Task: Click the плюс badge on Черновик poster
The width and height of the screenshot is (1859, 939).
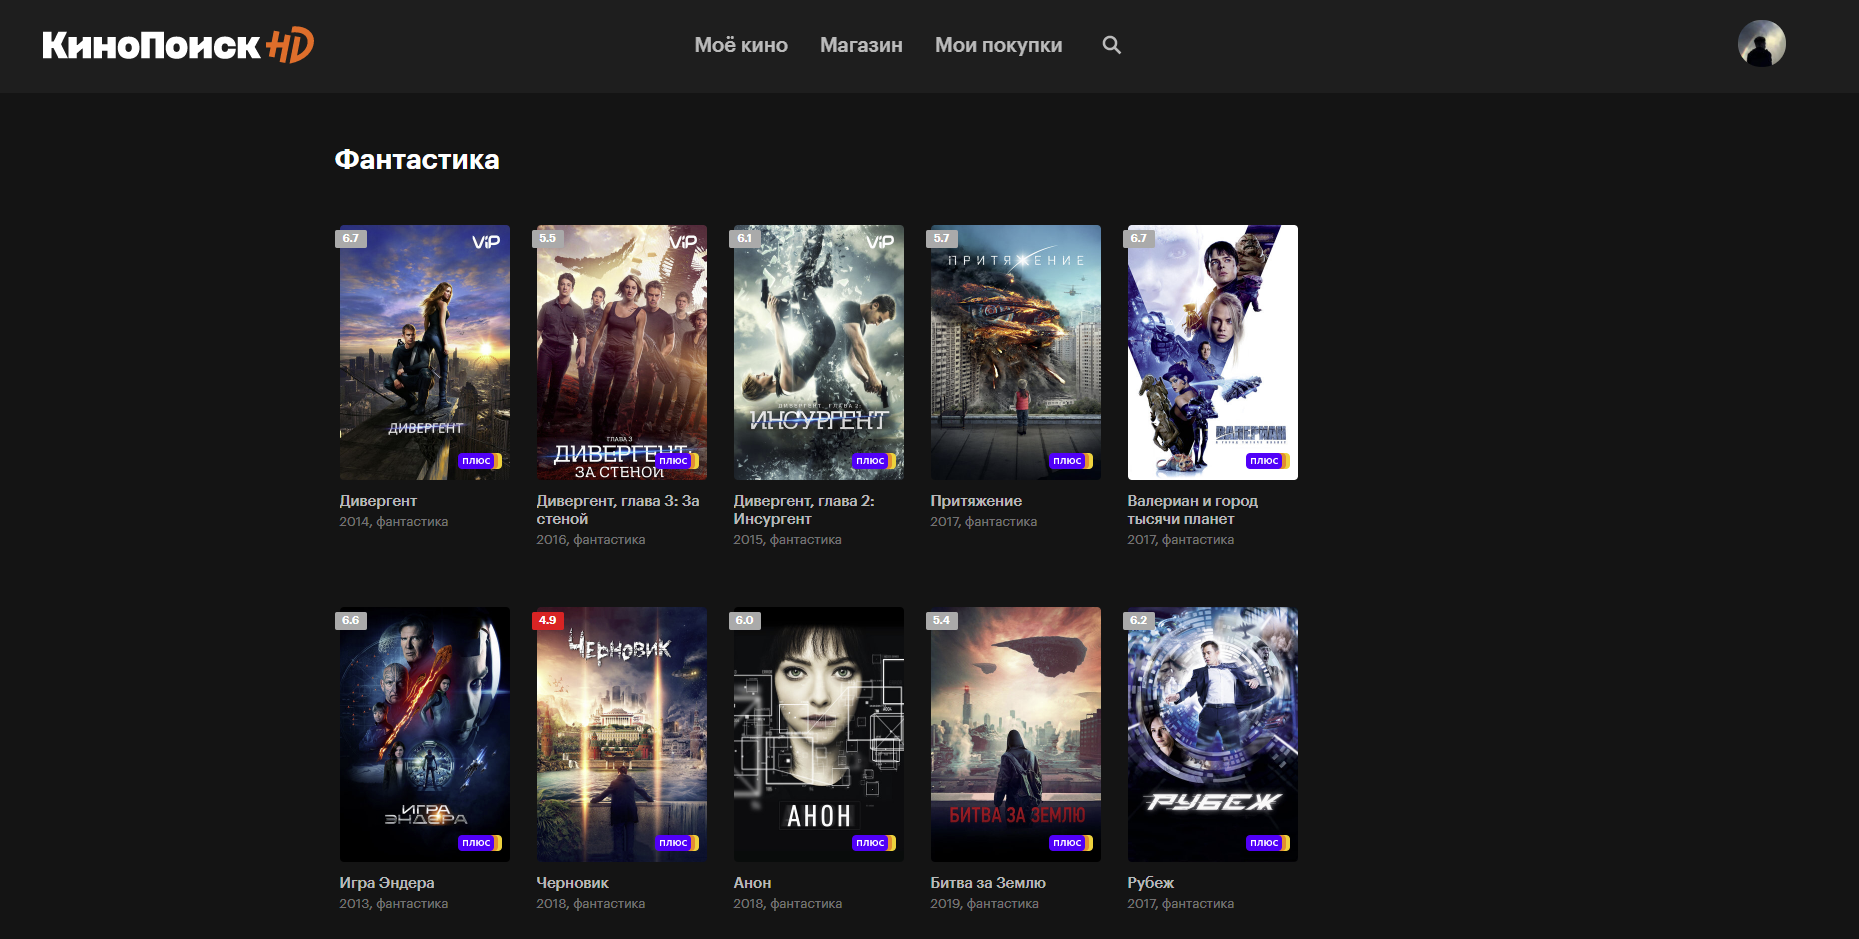Action: pos(677,843)
